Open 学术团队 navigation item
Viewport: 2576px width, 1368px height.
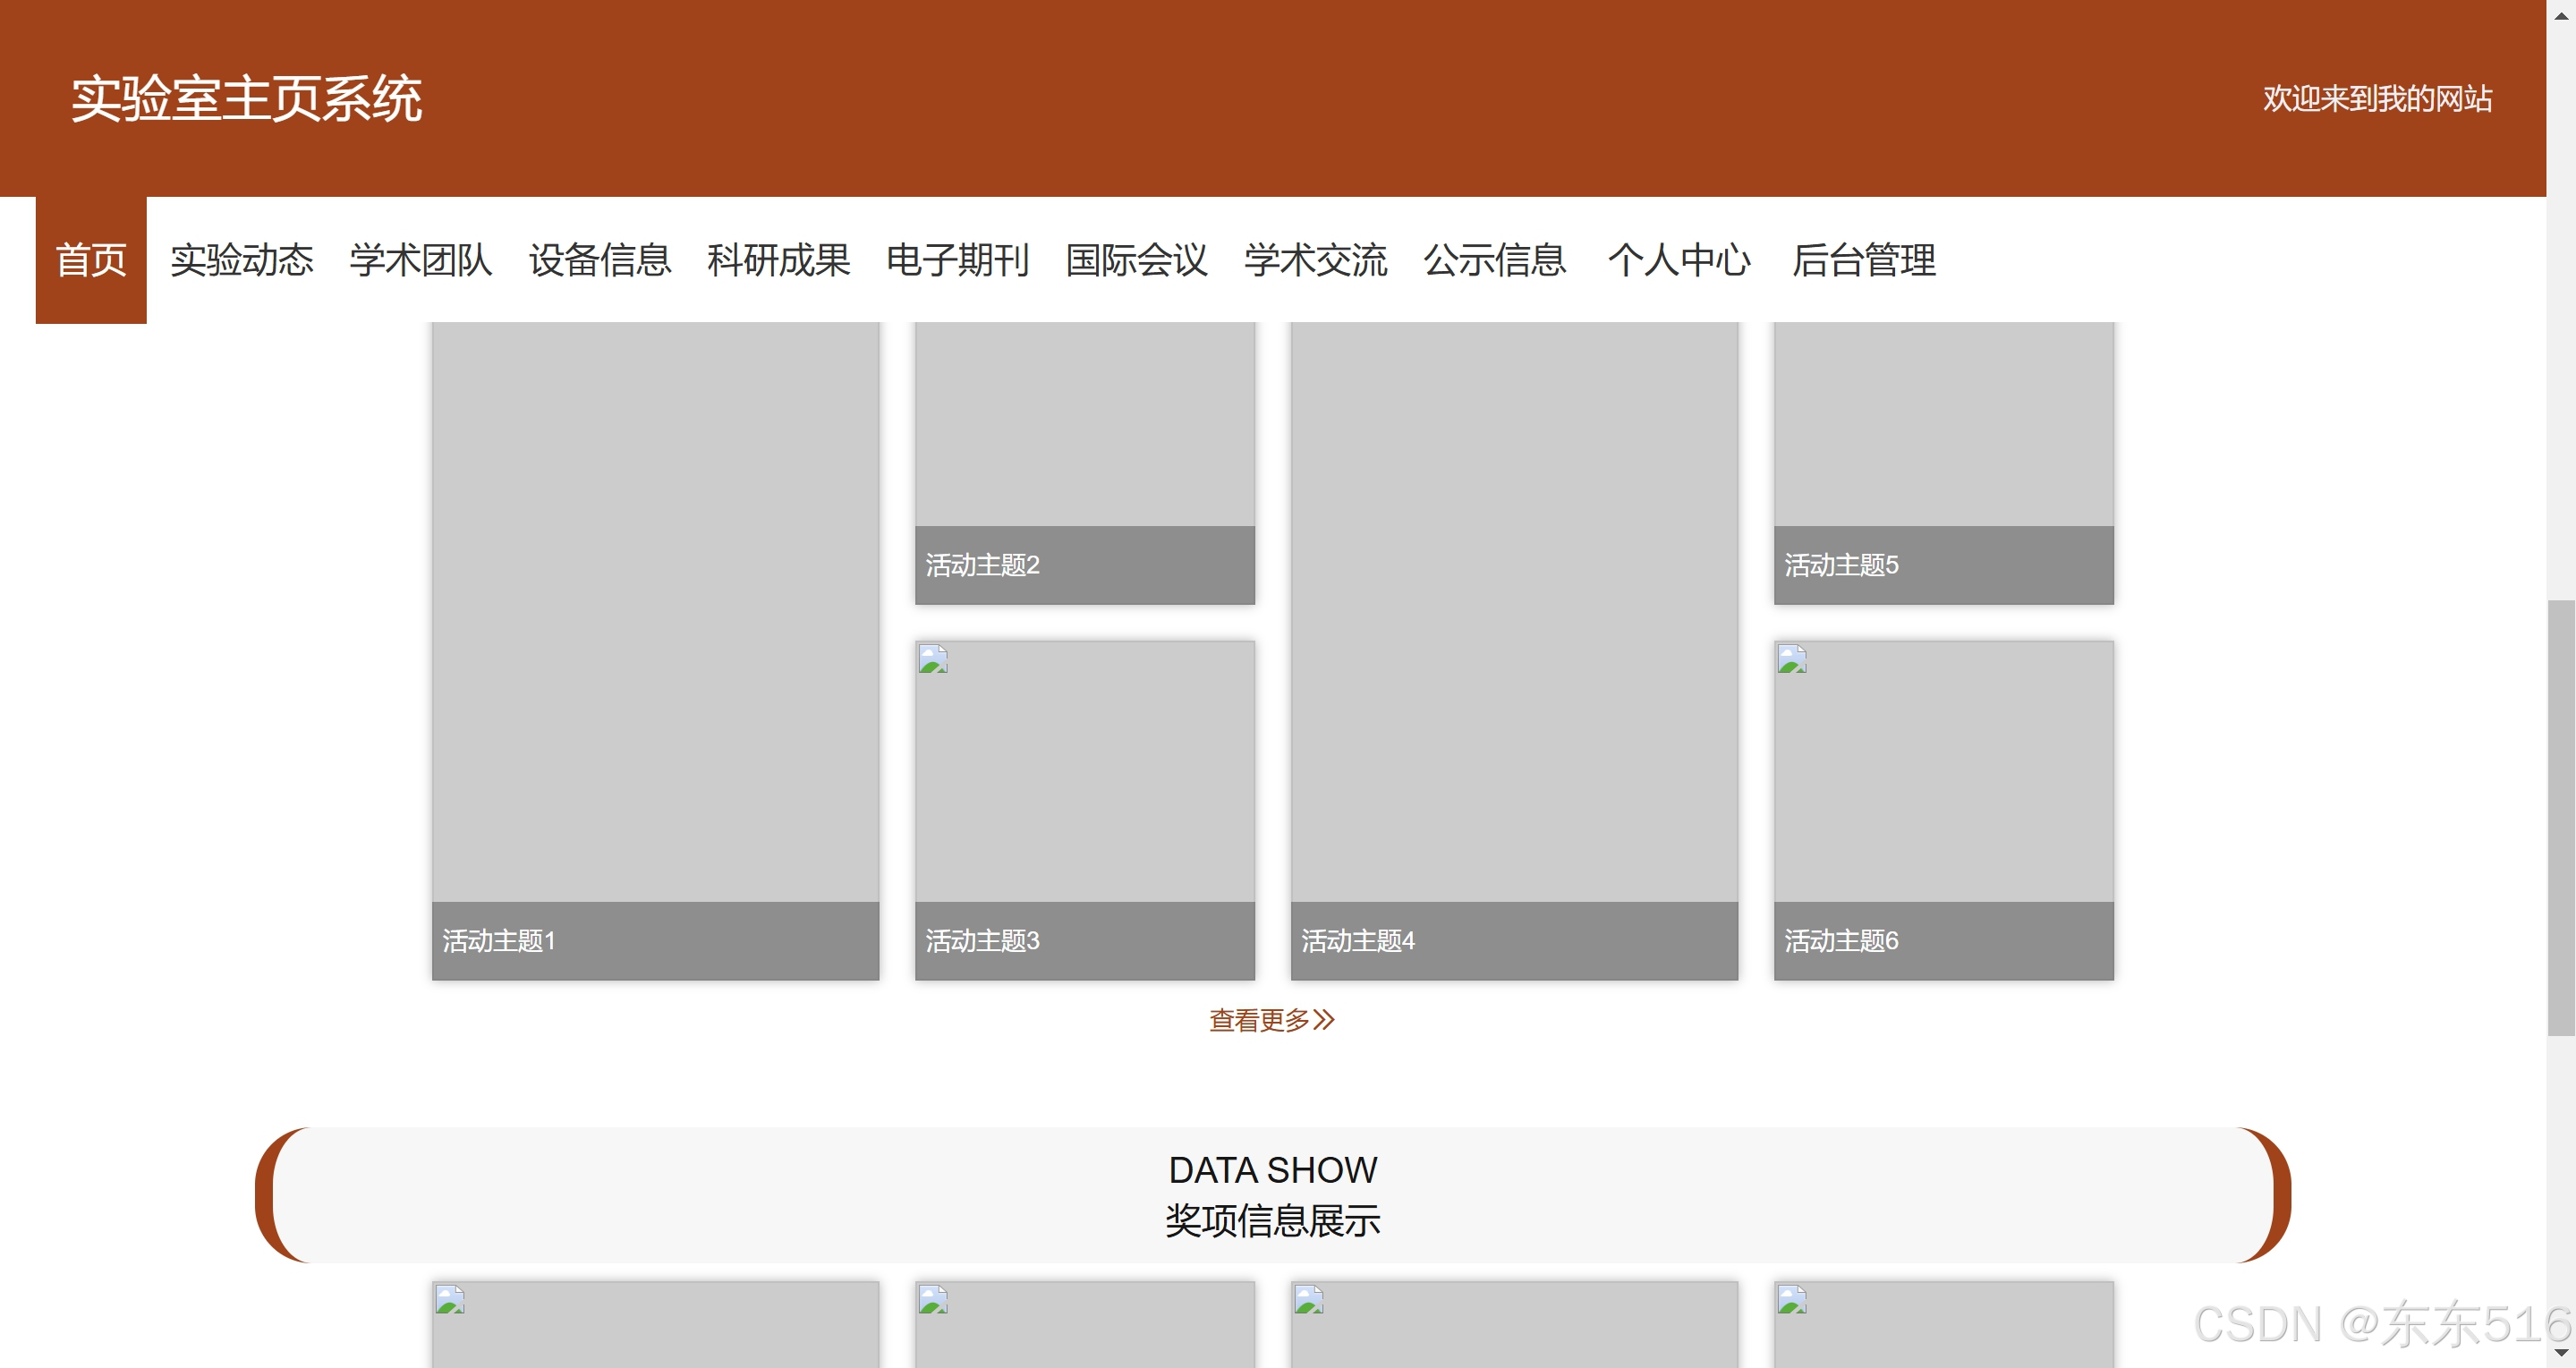420,260
